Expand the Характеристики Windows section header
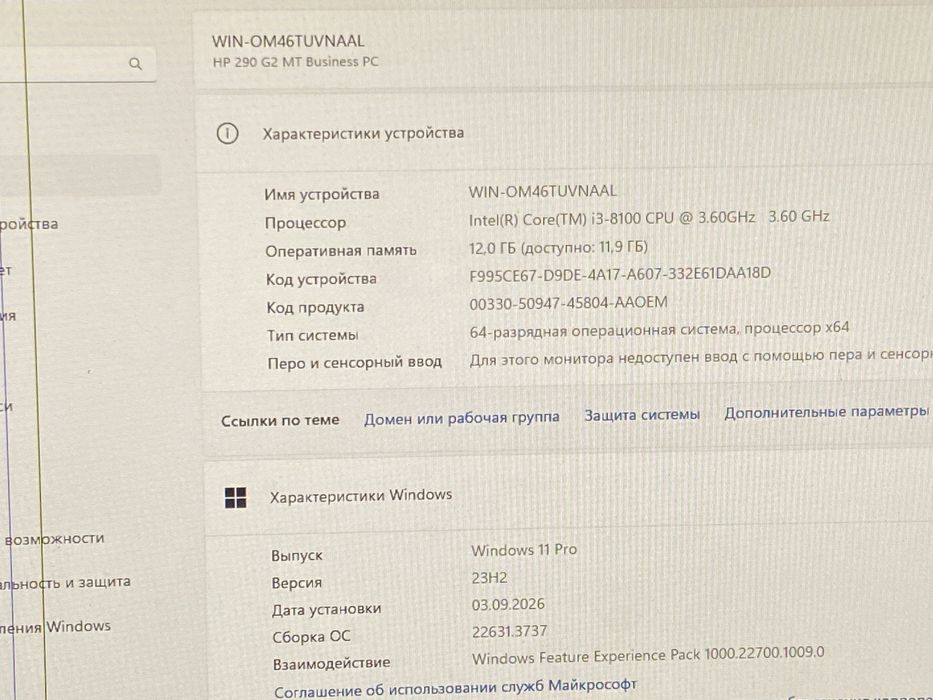This screenshot has height=700, width=933. point(568,496)
